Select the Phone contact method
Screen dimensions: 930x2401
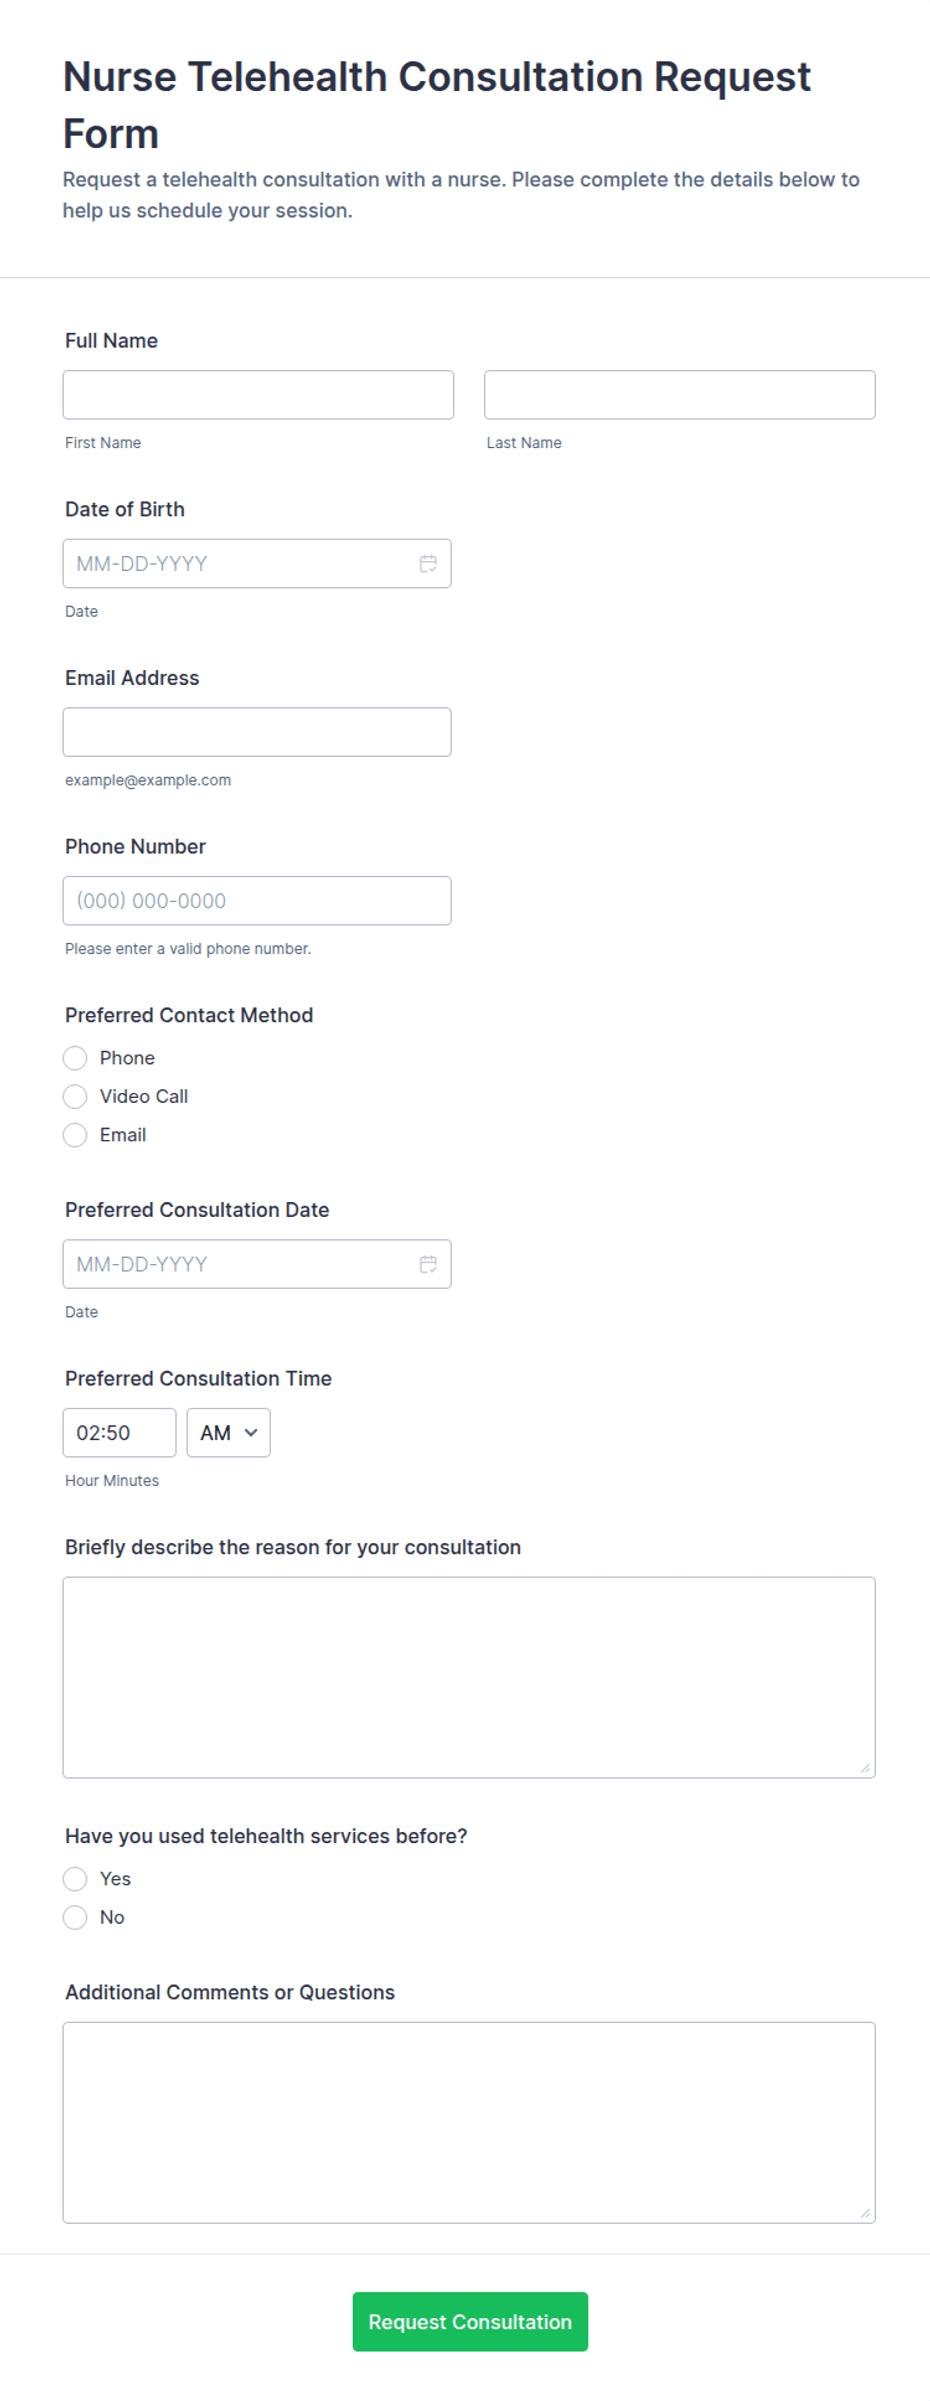[x=75, y=1058]
